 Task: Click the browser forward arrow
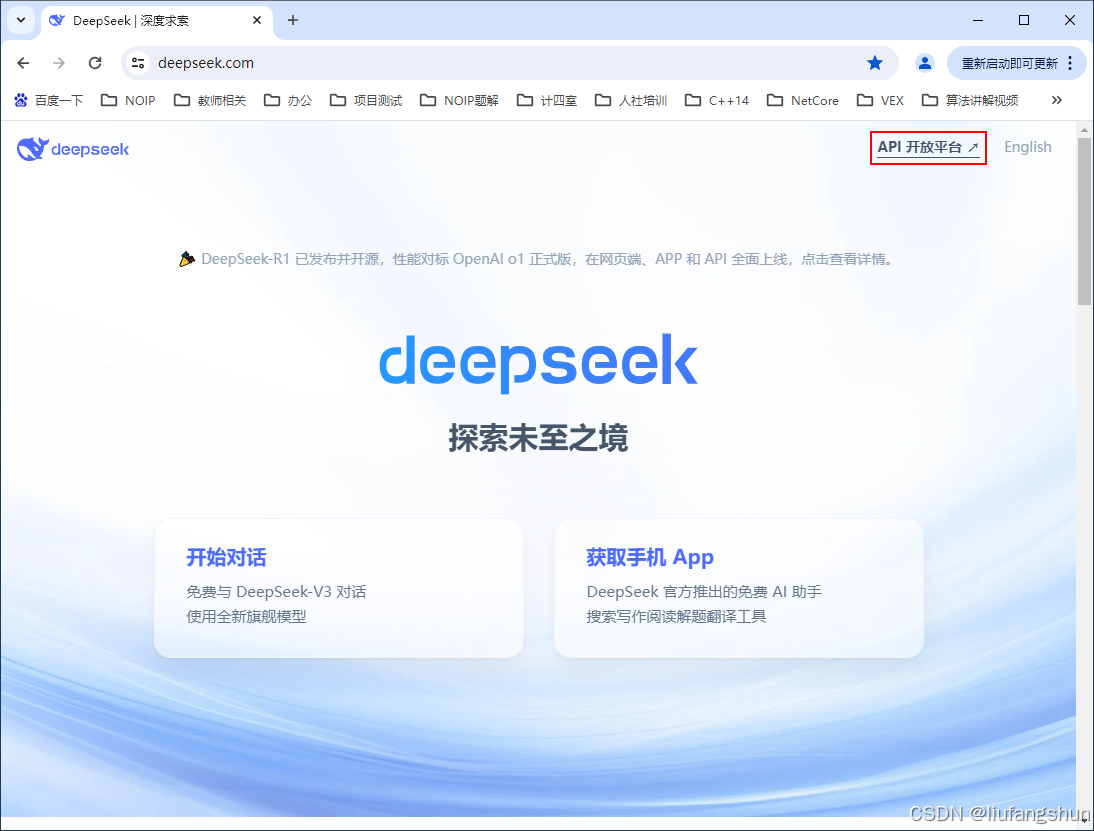click(x=59, y=63)
